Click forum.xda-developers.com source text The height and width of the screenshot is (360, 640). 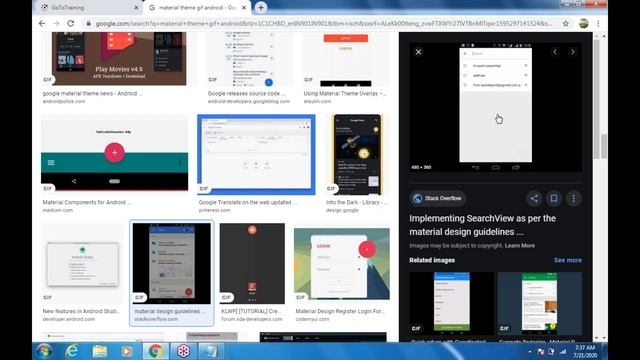point(252,319)
